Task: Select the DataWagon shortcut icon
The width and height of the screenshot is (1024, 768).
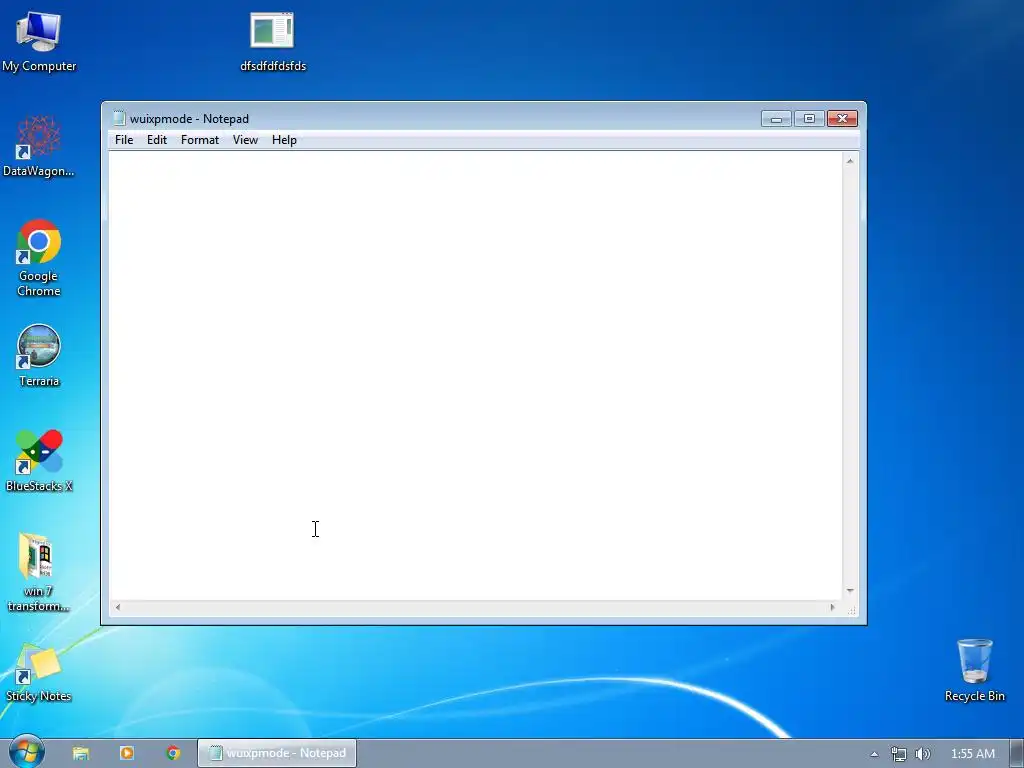Action: click(x=39, y=146)
